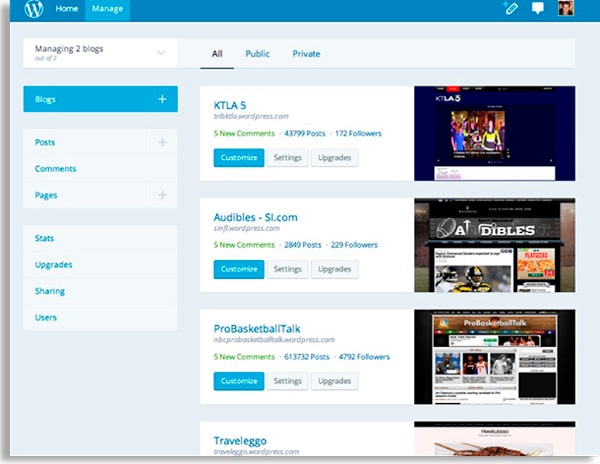Open the KTLA 5 blog title
The height and width of the screenshot is (464, 600).
click(230, 105)
